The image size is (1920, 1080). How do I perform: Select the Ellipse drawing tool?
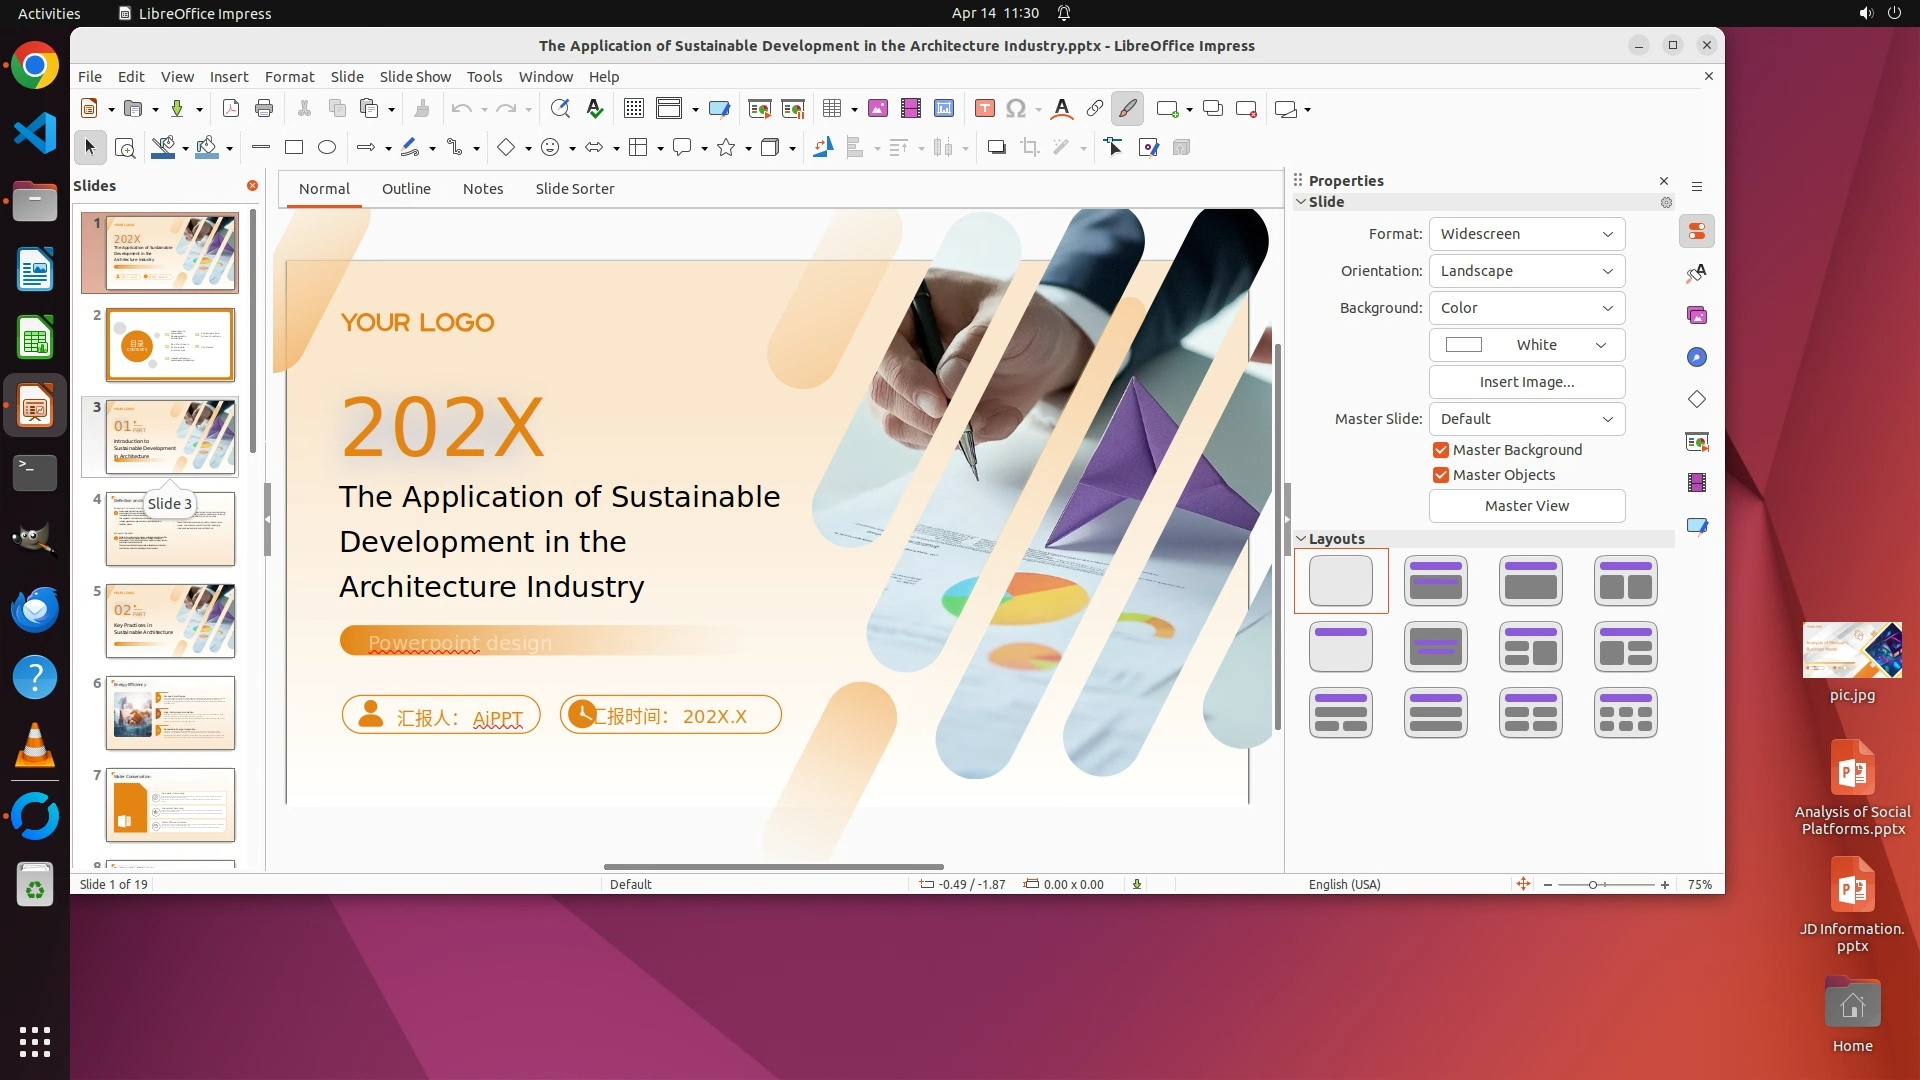click(x=327, y=148)
